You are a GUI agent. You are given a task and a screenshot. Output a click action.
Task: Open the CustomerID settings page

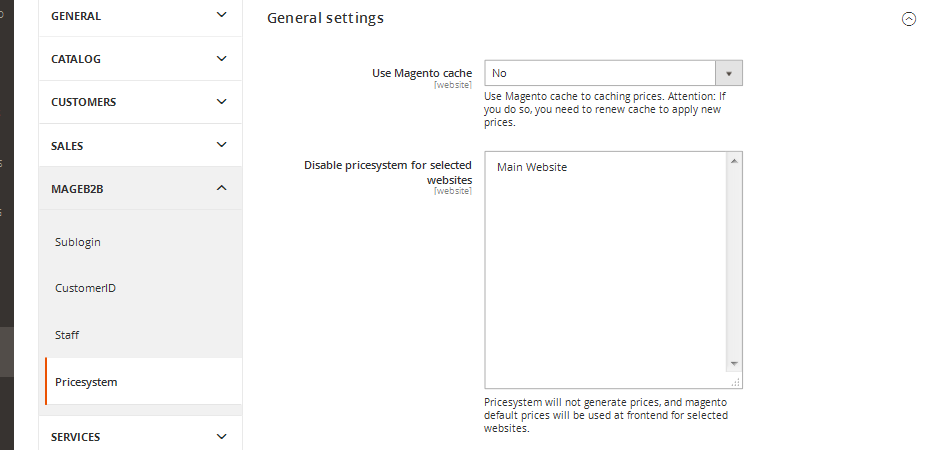point(85,288)
